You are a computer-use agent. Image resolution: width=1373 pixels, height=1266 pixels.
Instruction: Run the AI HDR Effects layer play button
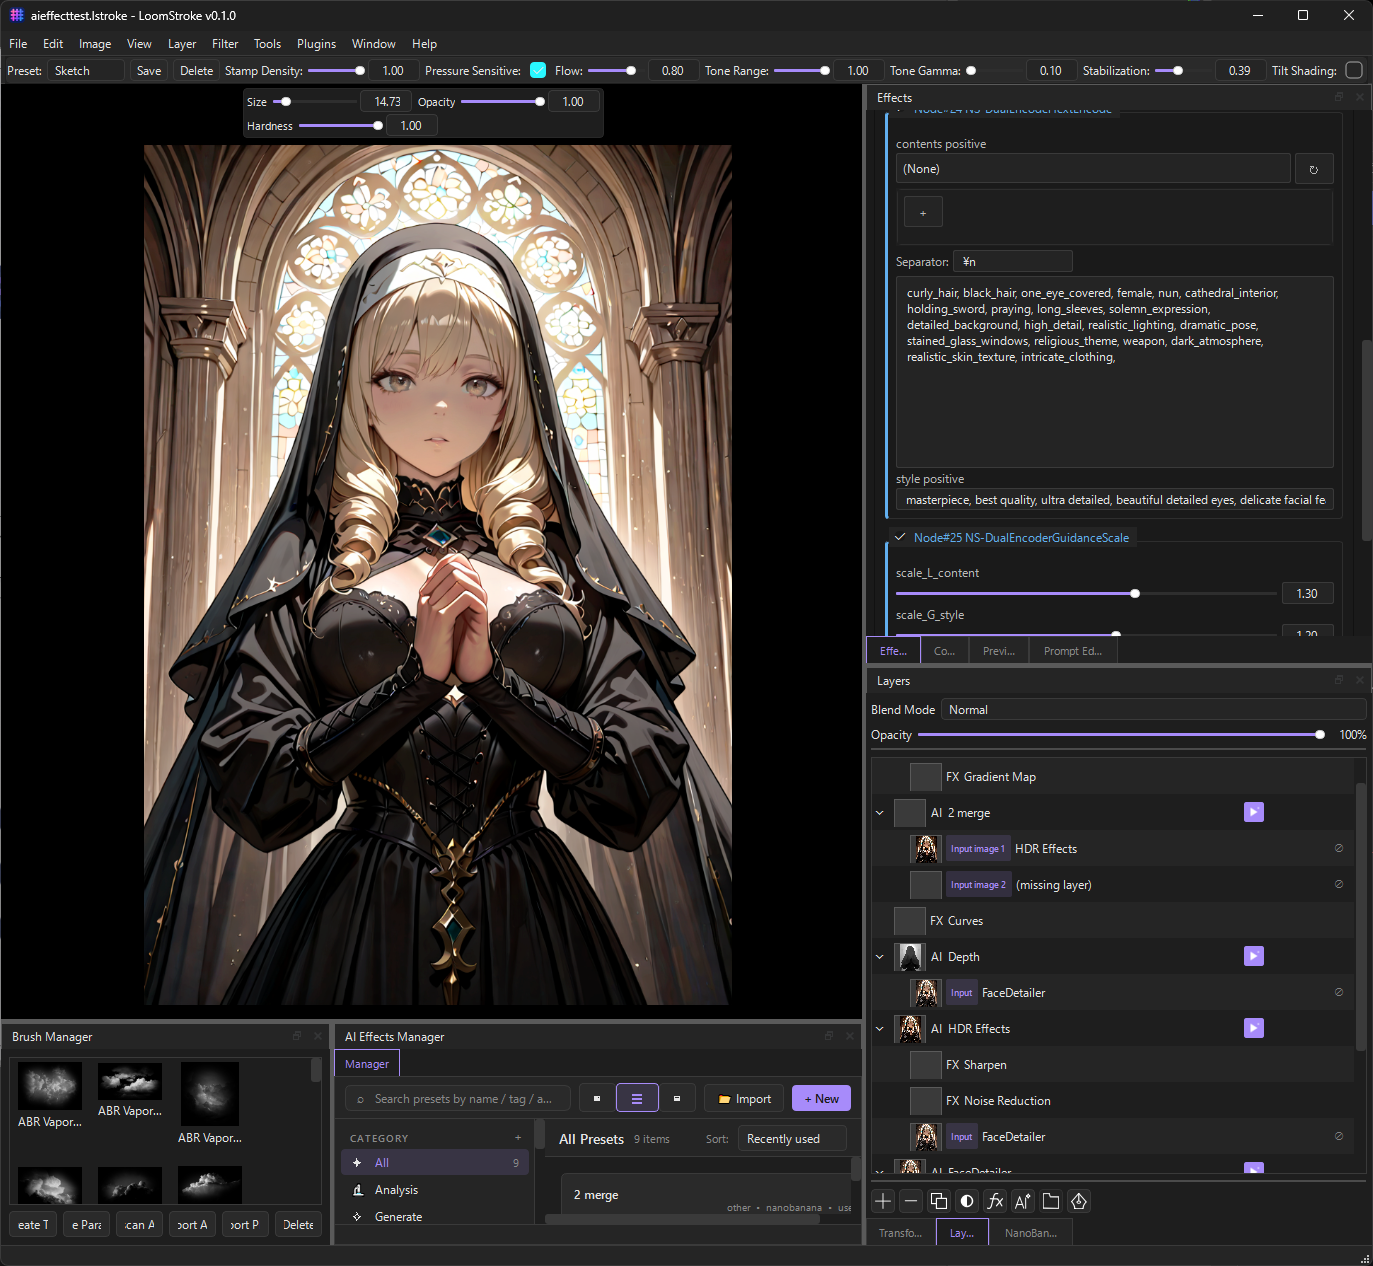1254,1028
